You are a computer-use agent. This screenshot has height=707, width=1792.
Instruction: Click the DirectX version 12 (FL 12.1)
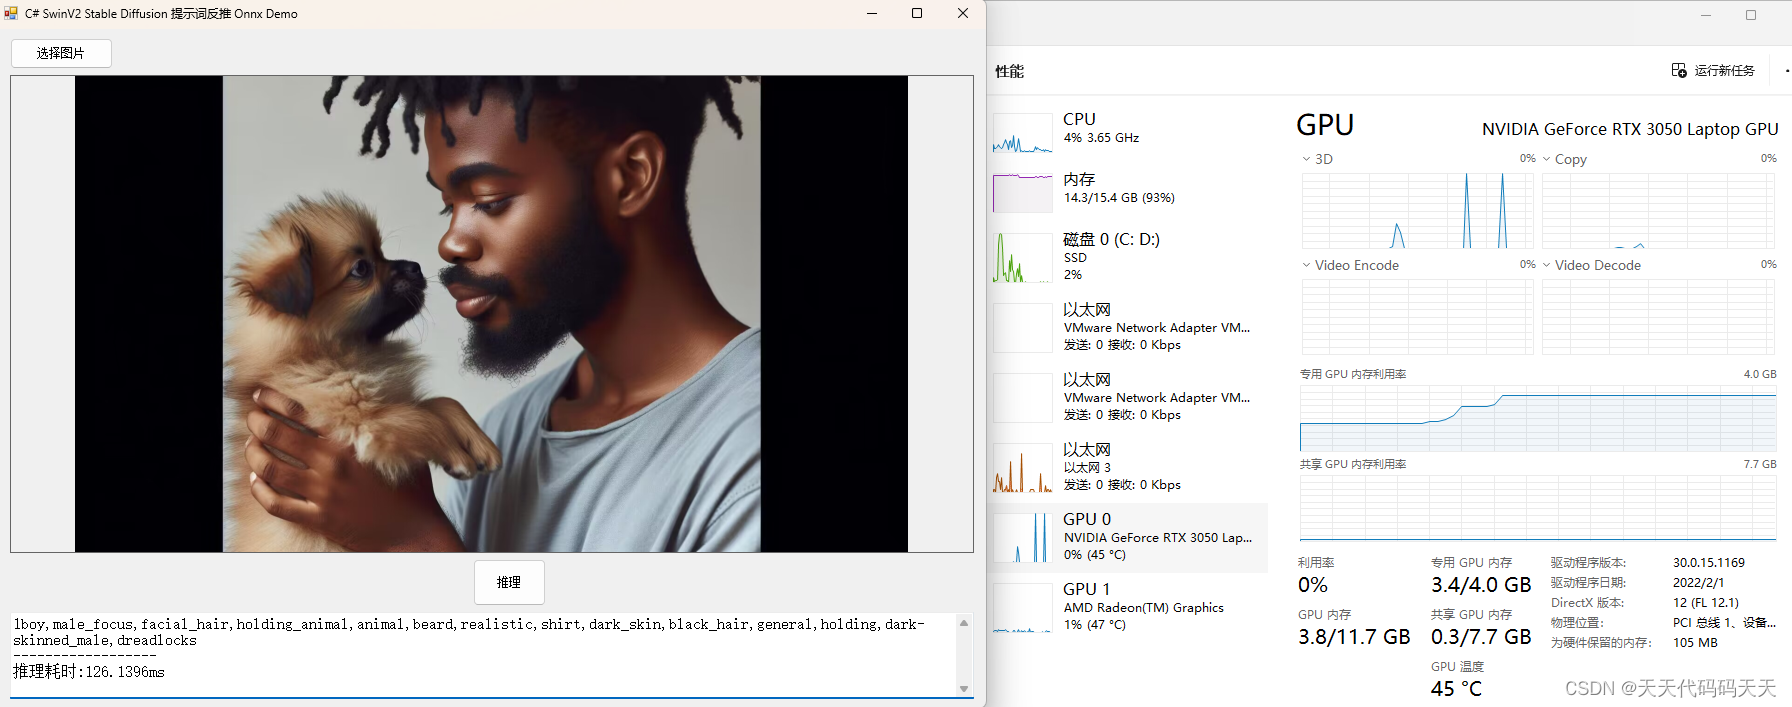click(1706, 603)
